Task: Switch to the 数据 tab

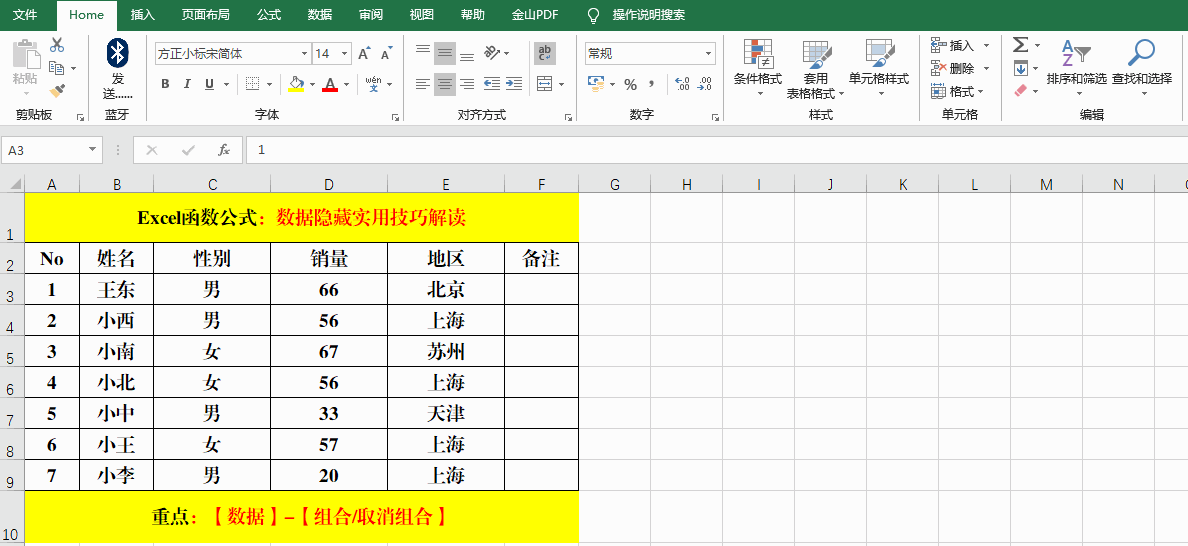Action: (x=320, y=15)
